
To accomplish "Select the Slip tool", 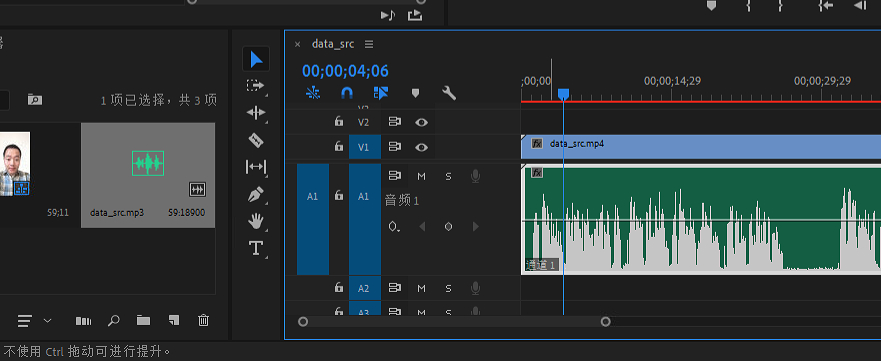I will click(x=256, y=167).
